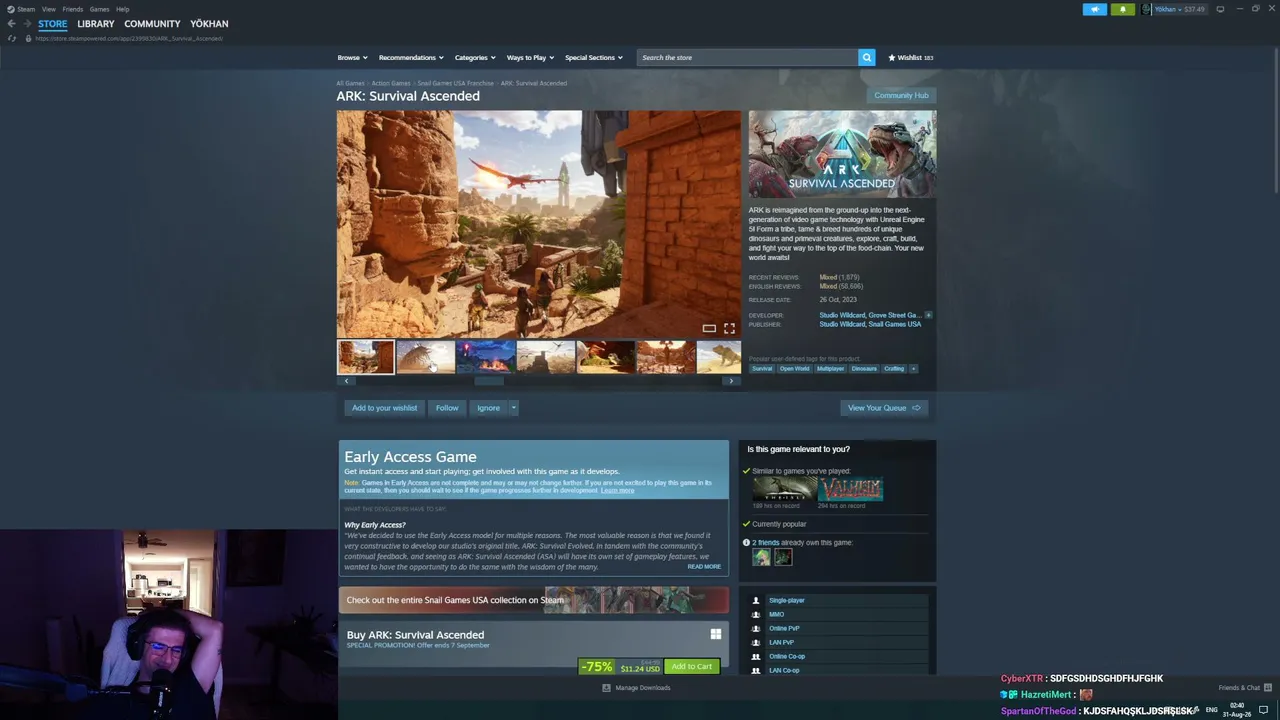1280x720 pixels.
Task: Switch to the COMMUNITY tab
Action: click(x=152, y=24)
